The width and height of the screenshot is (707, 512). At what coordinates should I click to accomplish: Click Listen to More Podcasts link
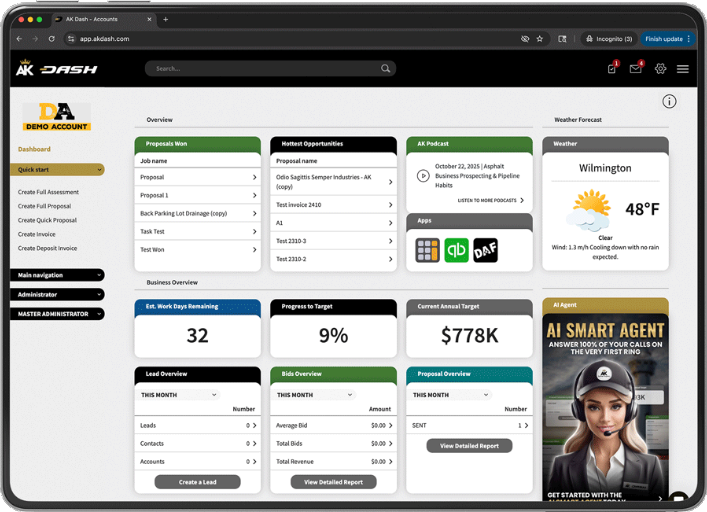point(490,201)
